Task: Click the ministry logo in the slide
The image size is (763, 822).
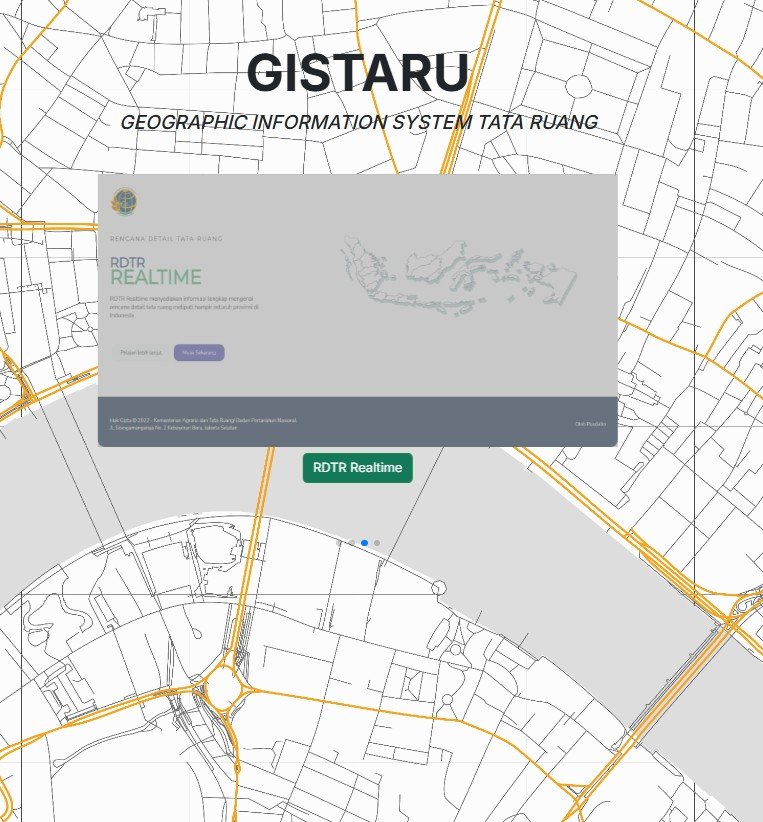Action: click(x=124, y=203)
